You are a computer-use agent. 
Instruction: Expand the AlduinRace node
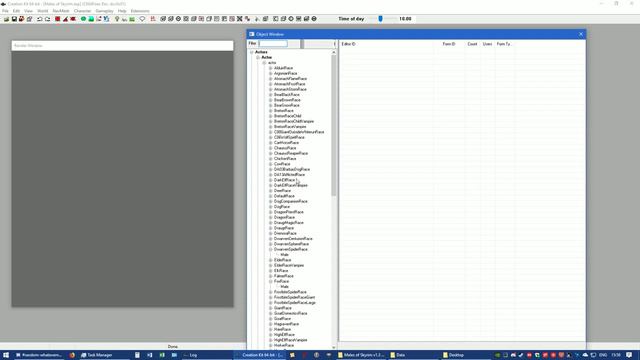pos(270,68)
